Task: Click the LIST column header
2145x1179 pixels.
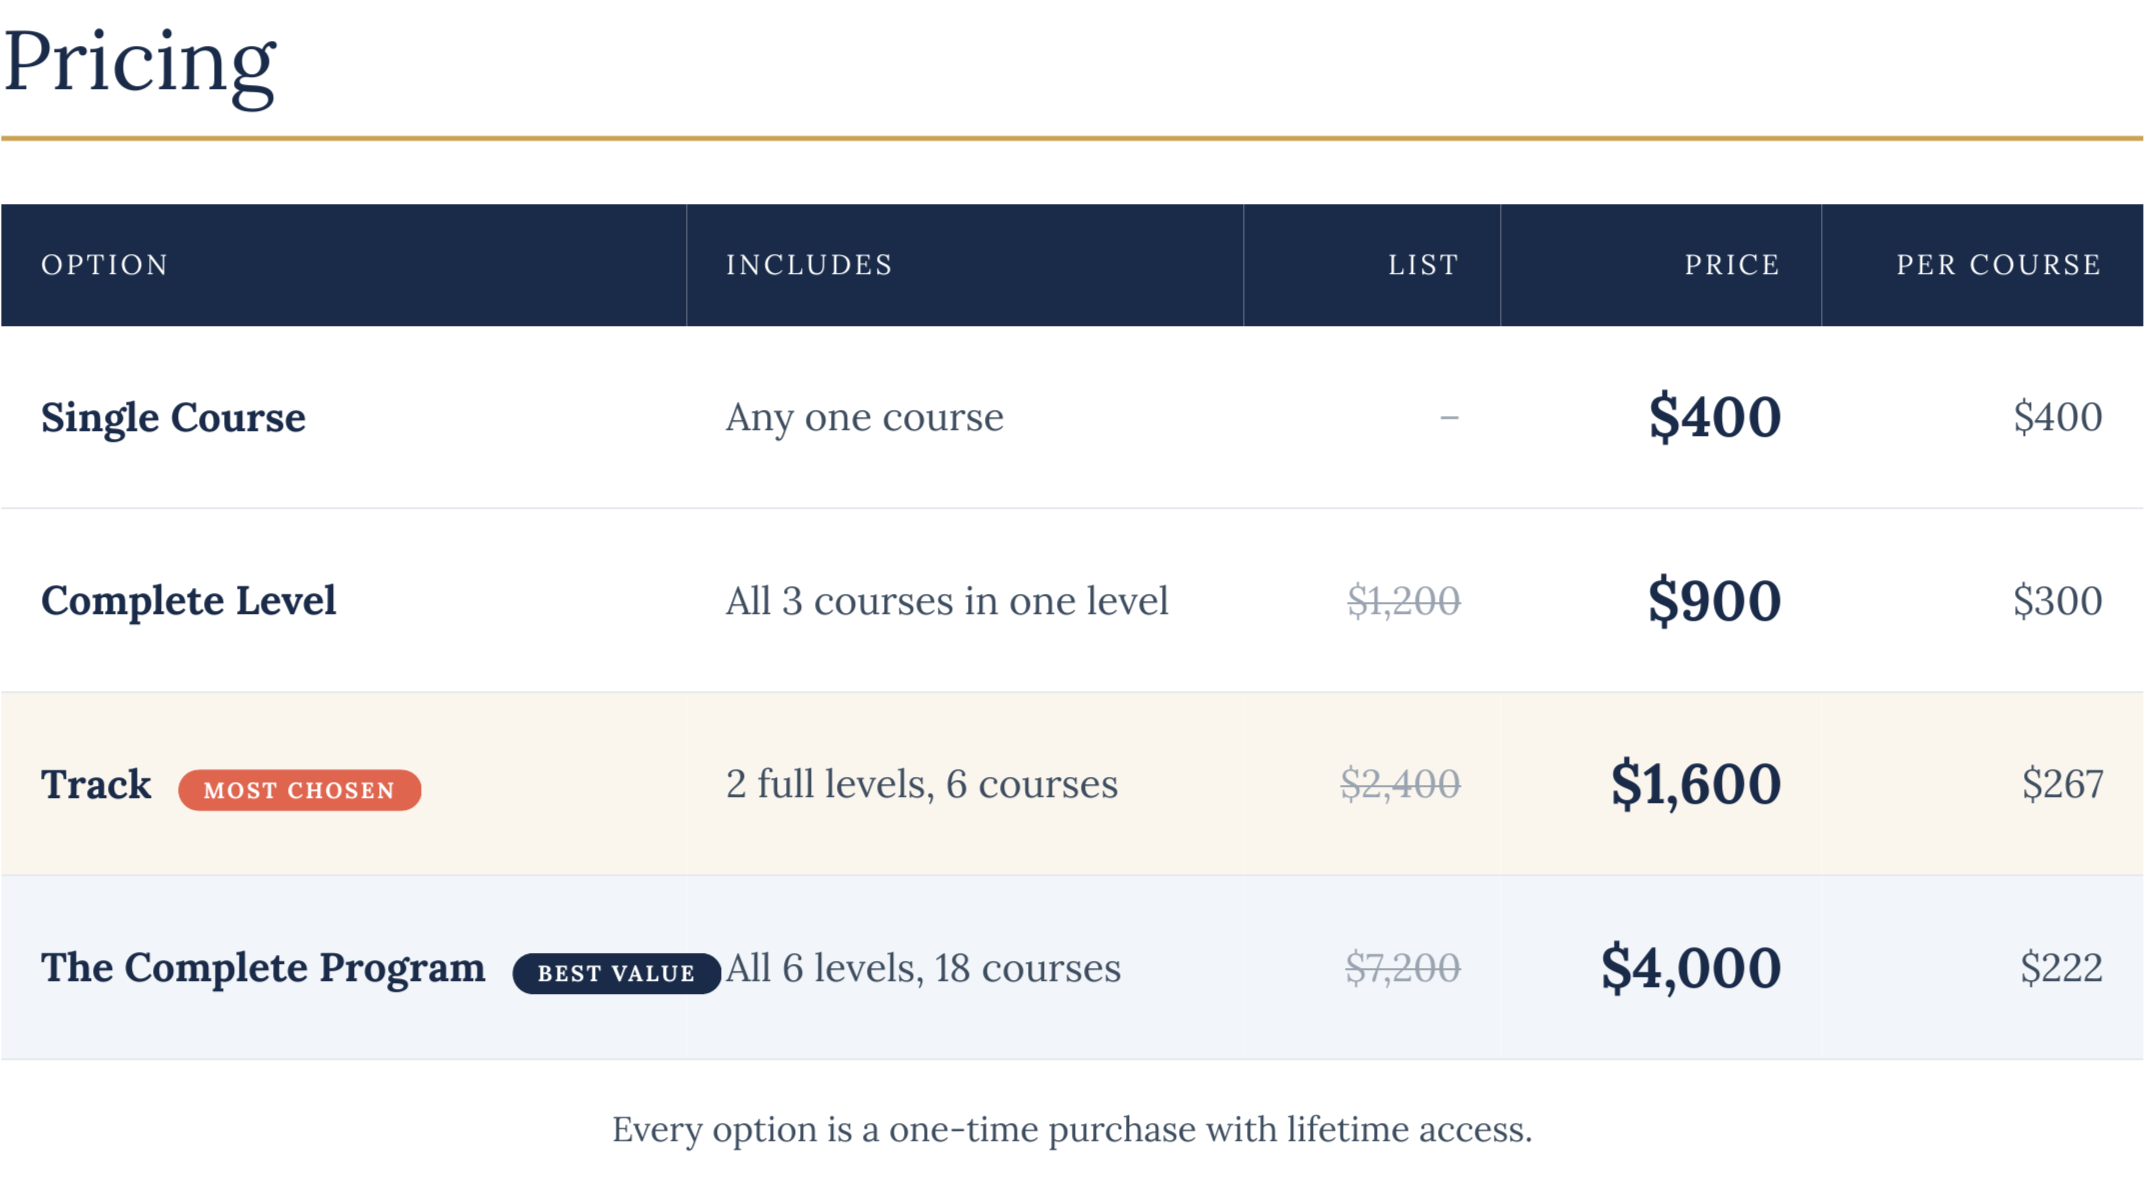Action: tap(1423, 265)
